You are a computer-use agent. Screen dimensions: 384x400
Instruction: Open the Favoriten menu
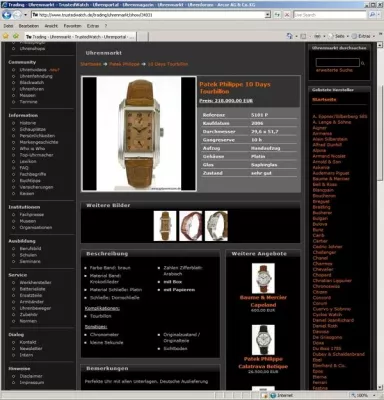[x=72, y=26]
